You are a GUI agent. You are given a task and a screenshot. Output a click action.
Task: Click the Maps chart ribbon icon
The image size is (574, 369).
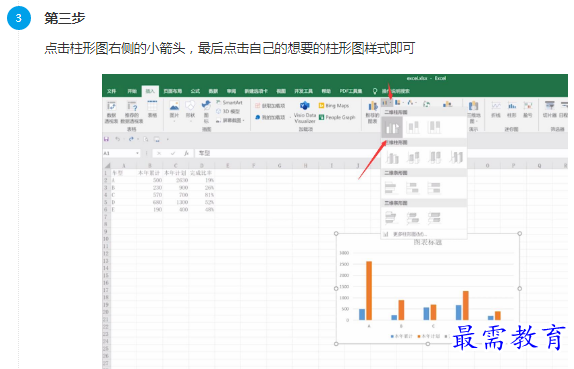click(427, 104)
